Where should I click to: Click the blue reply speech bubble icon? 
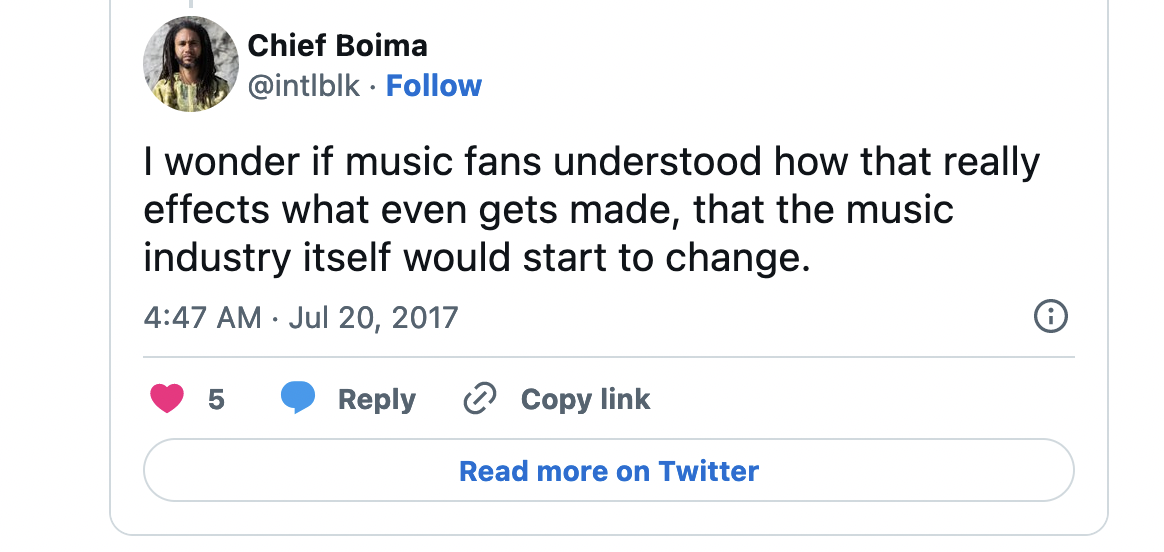(x=298, y=398)
